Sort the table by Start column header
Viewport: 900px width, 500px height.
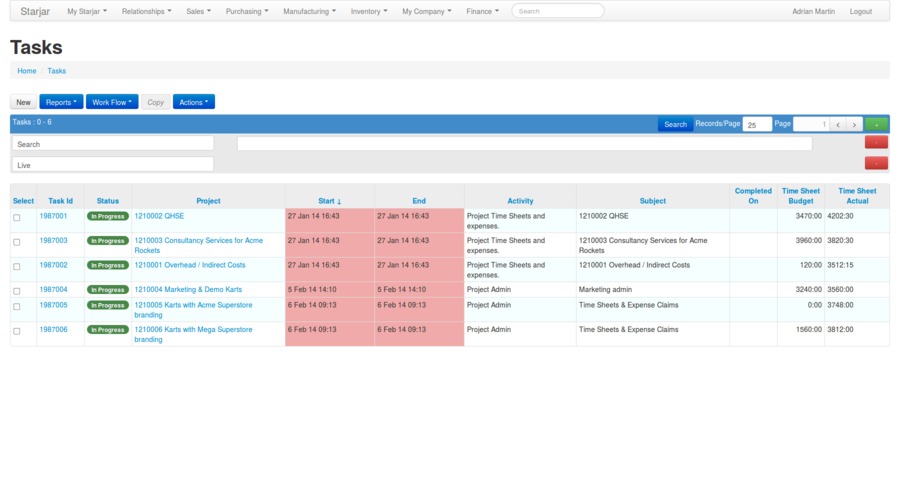click(329, 201)
